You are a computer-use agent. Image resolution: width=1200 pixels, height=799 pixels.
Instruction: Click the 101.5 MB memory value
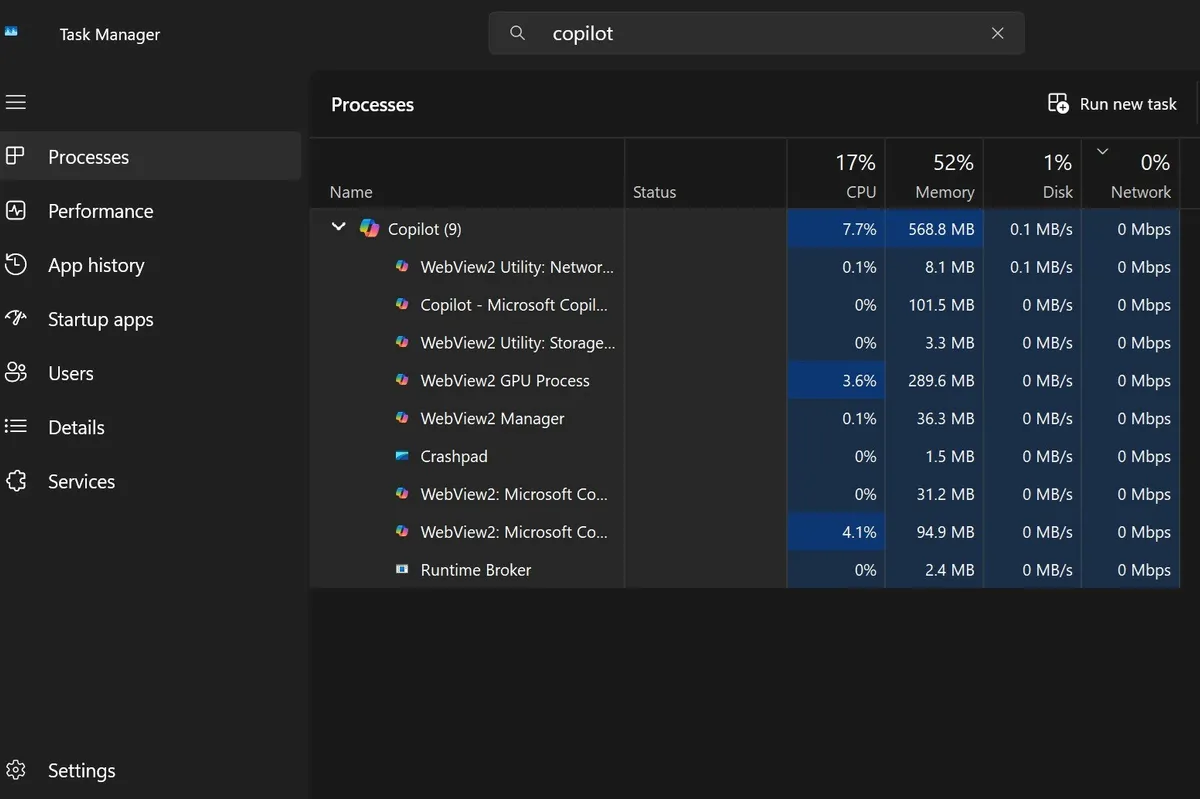point(941,305)
